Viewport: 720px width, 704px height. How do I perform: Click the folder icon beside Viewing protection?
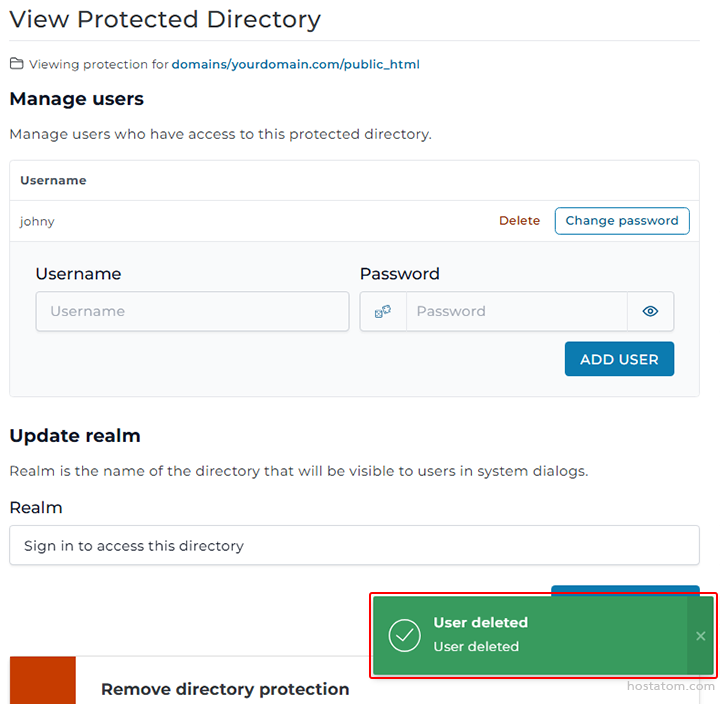click(x=17, y=64)
